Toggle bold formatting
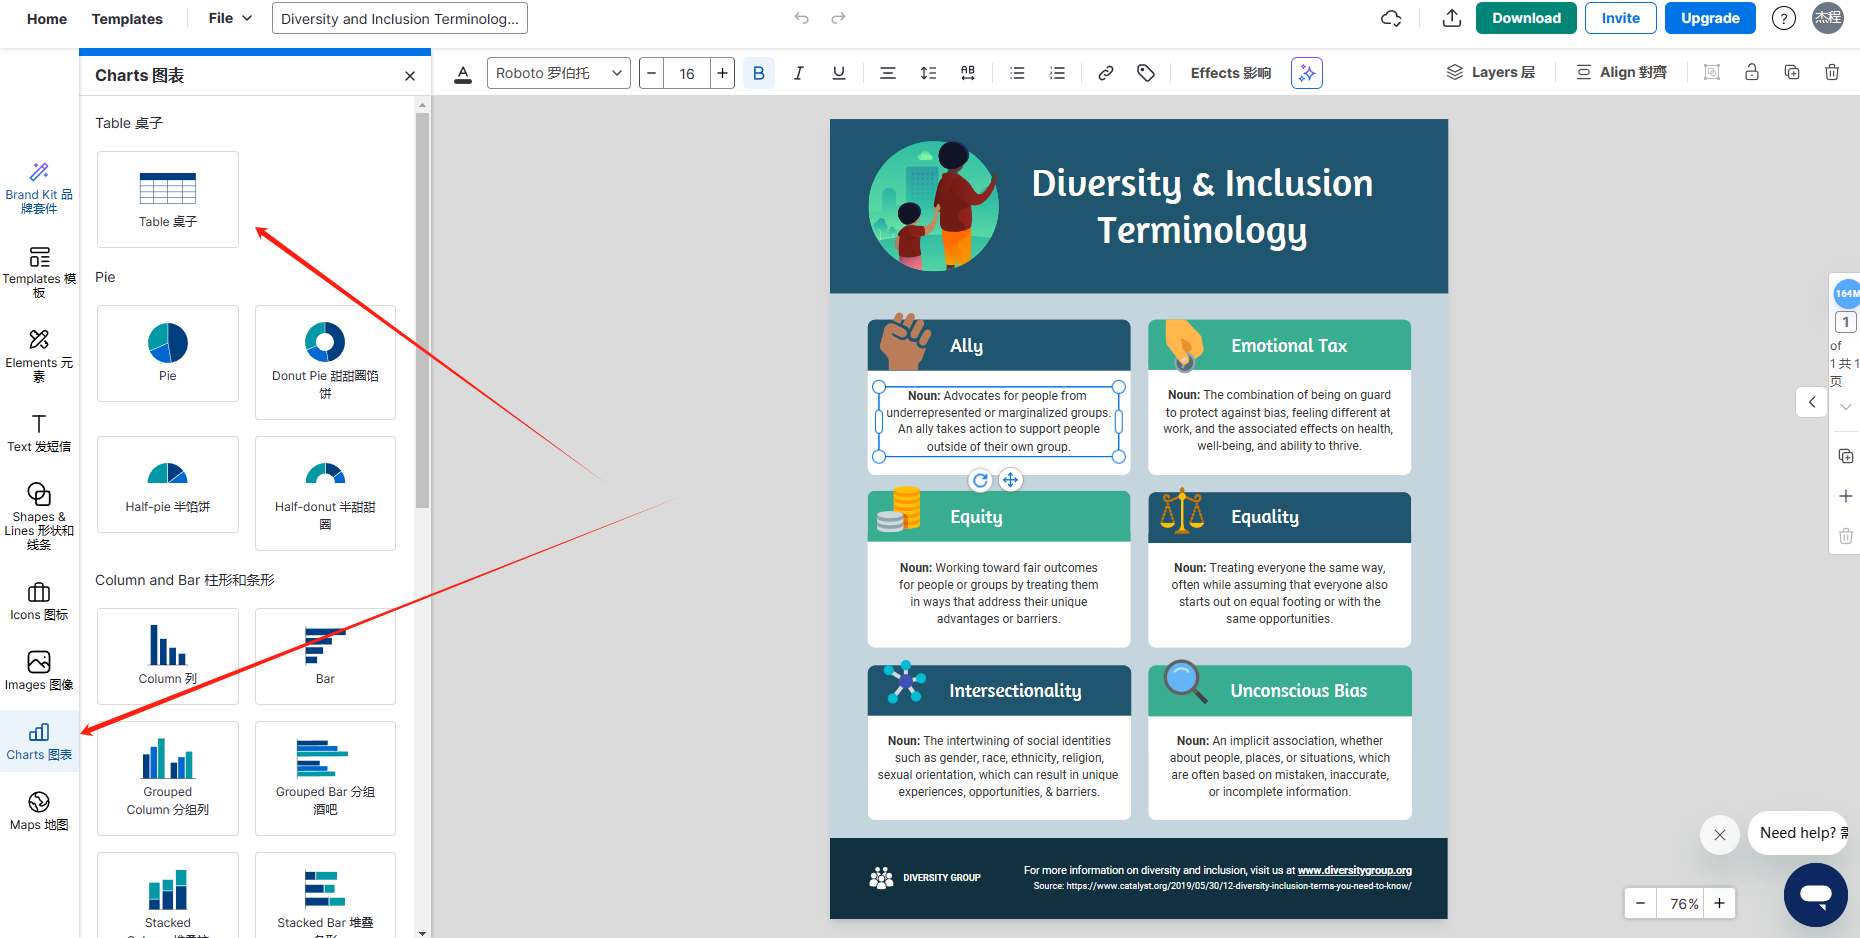Viewport: 1860px width, 938px height. (759, 73)
